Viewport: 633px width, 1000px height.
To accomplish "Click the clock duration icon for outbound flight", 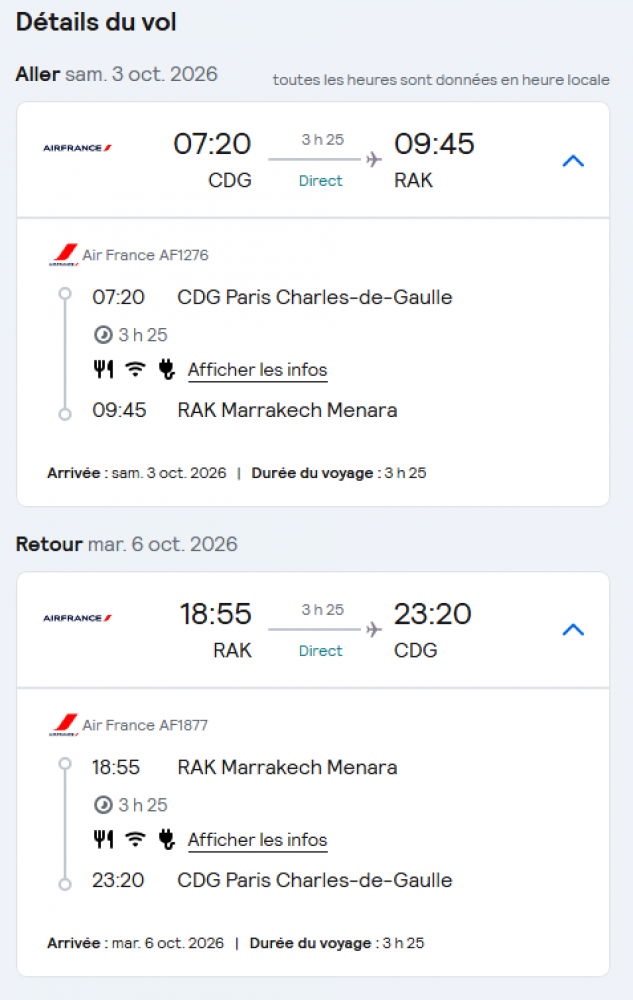I will (102, 334).
